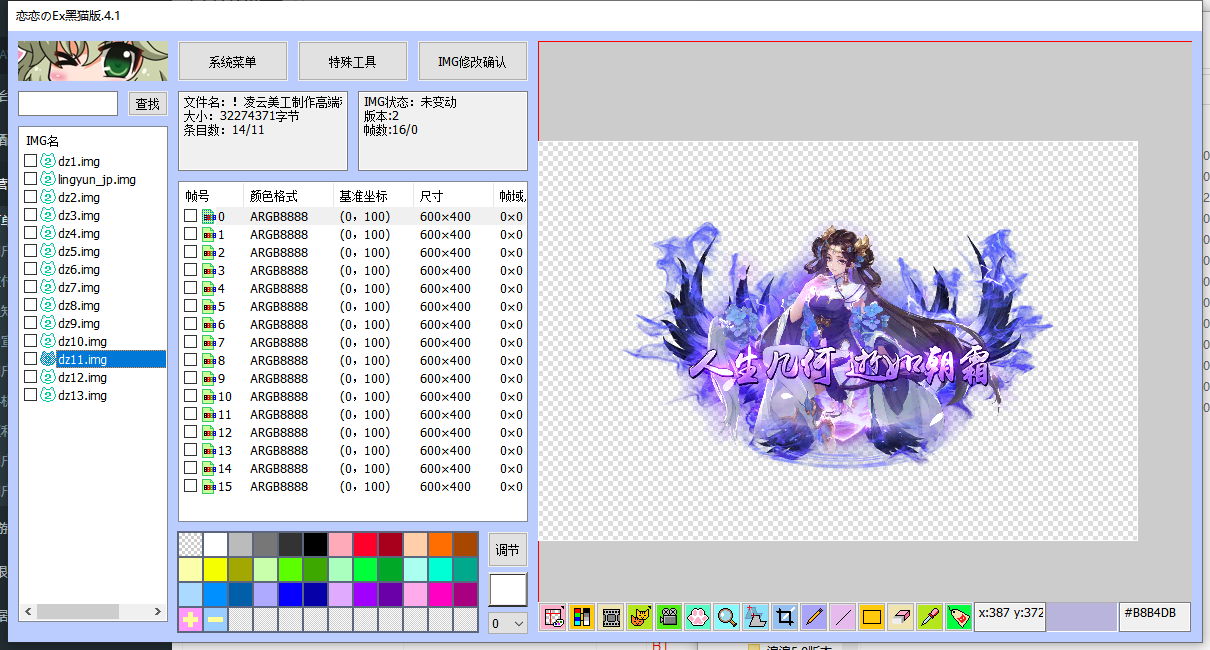Check the checkbox for frame 0
The image size is (1210, 650).
click(x=190, y=215)
